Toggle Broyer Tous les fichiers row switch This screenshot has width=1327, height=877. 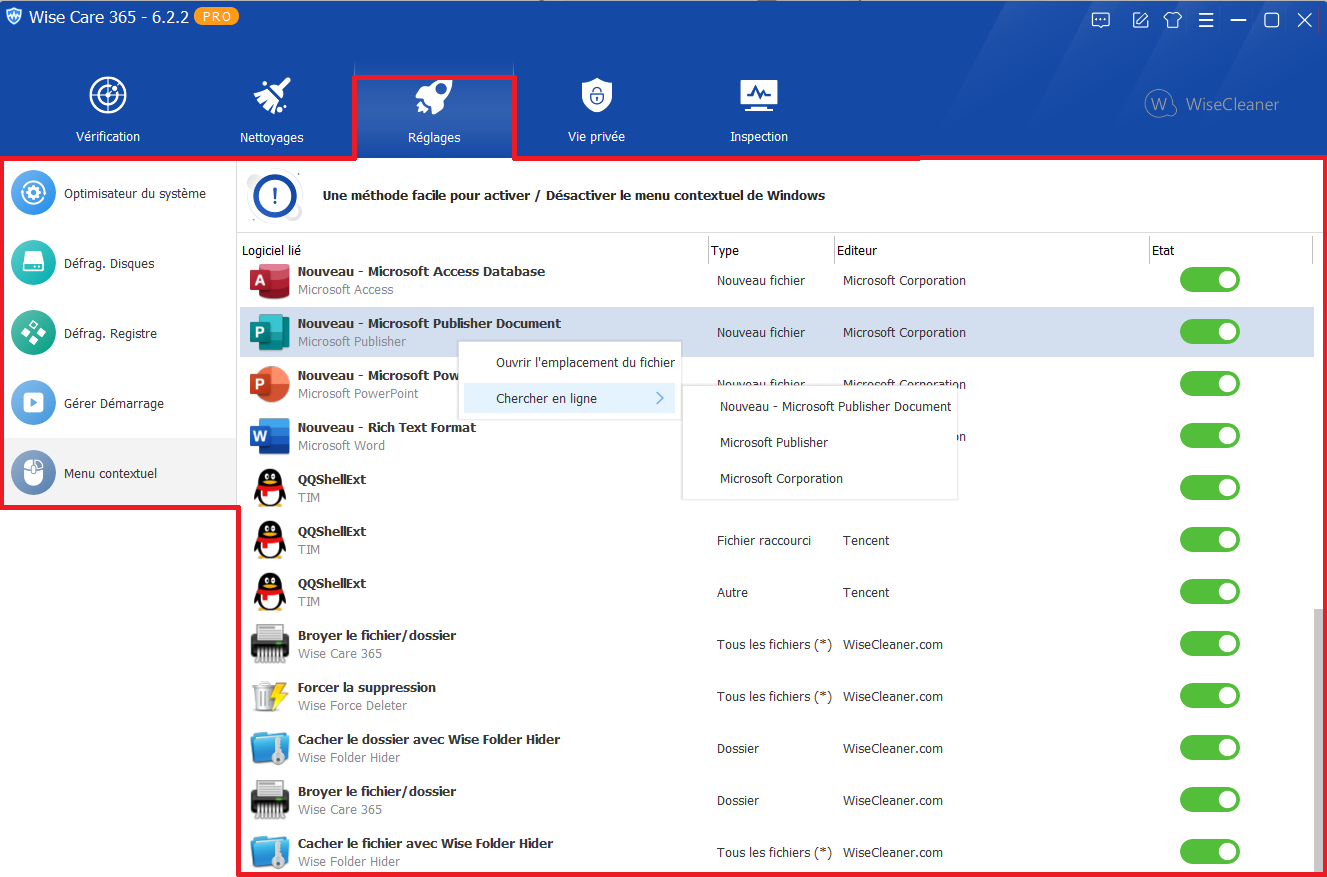(x=1210, y=644)
